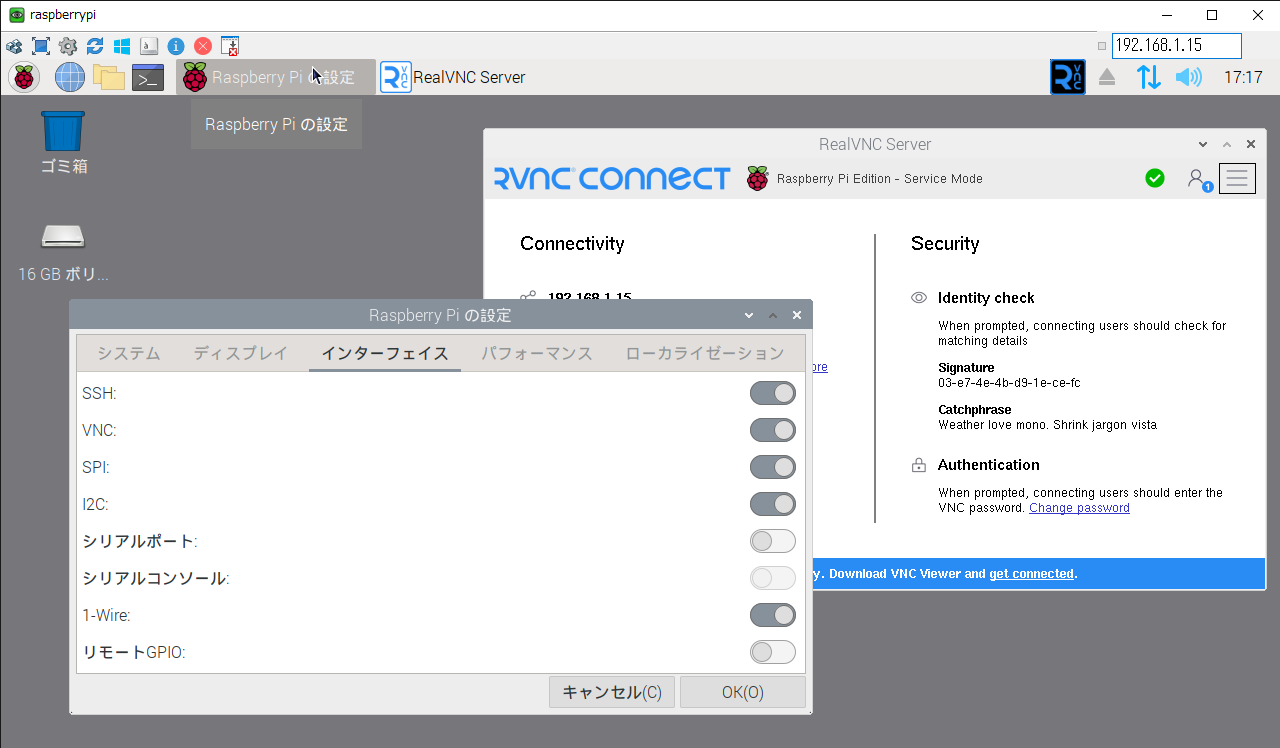The width and height of the screenshot is (1280, 748).
Task: Click the Identity check eye icon
Action: 919,298
